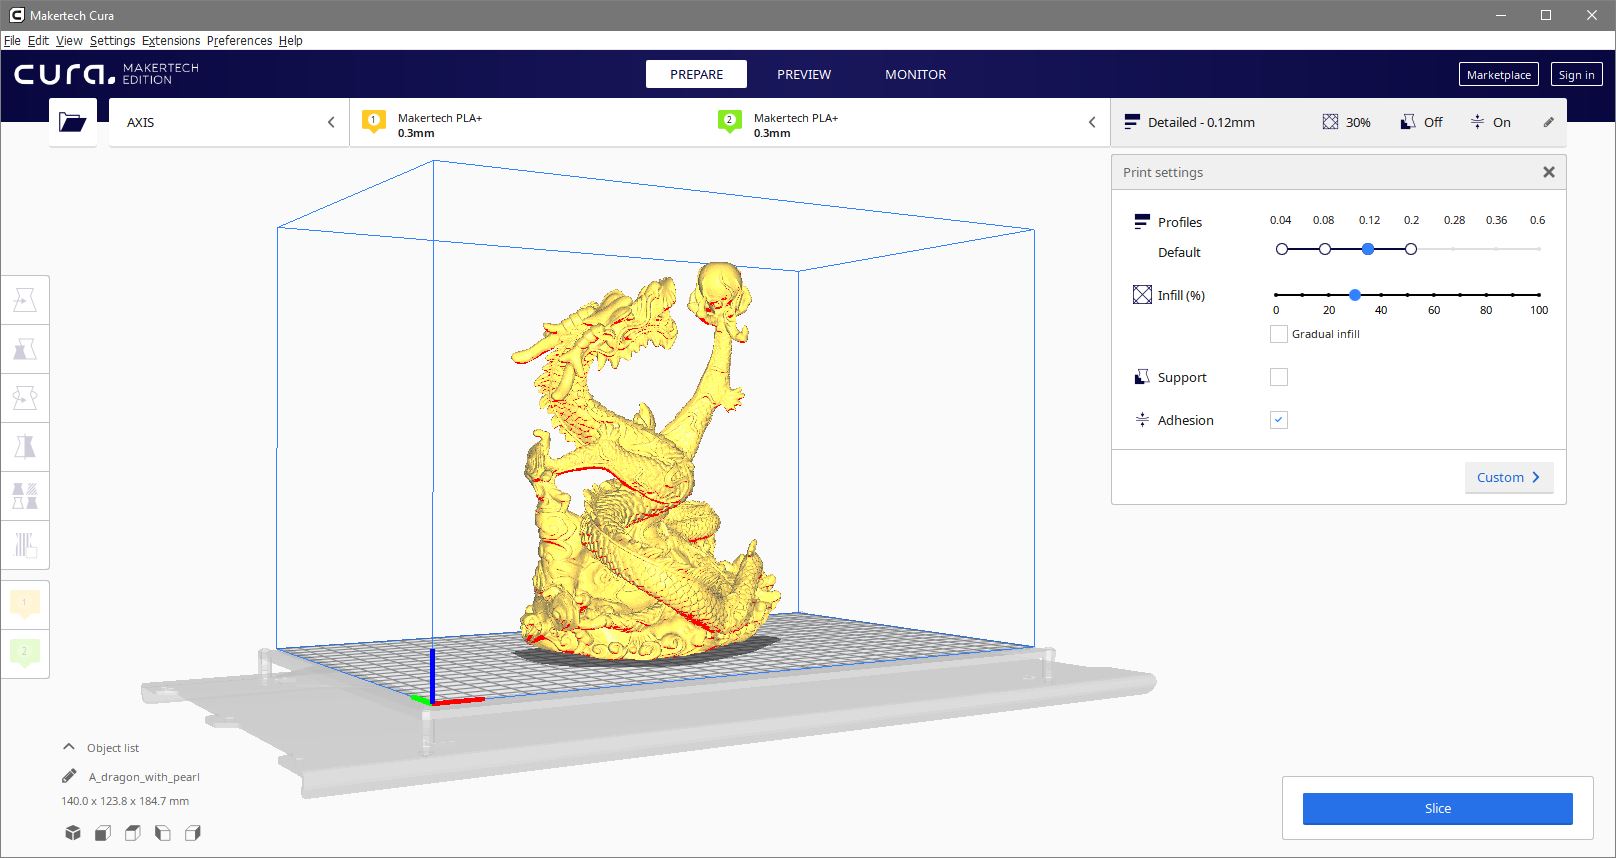Select the Move tool in left toolbar
1616x858 pixels.
click(x=25, y=300)
